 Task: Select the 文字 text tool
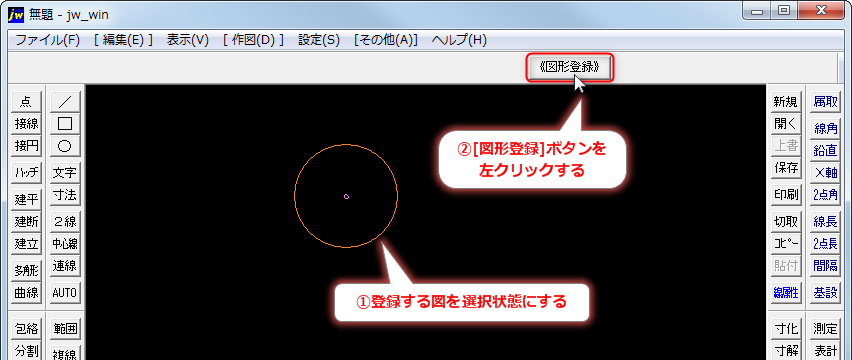click(65, 173)
